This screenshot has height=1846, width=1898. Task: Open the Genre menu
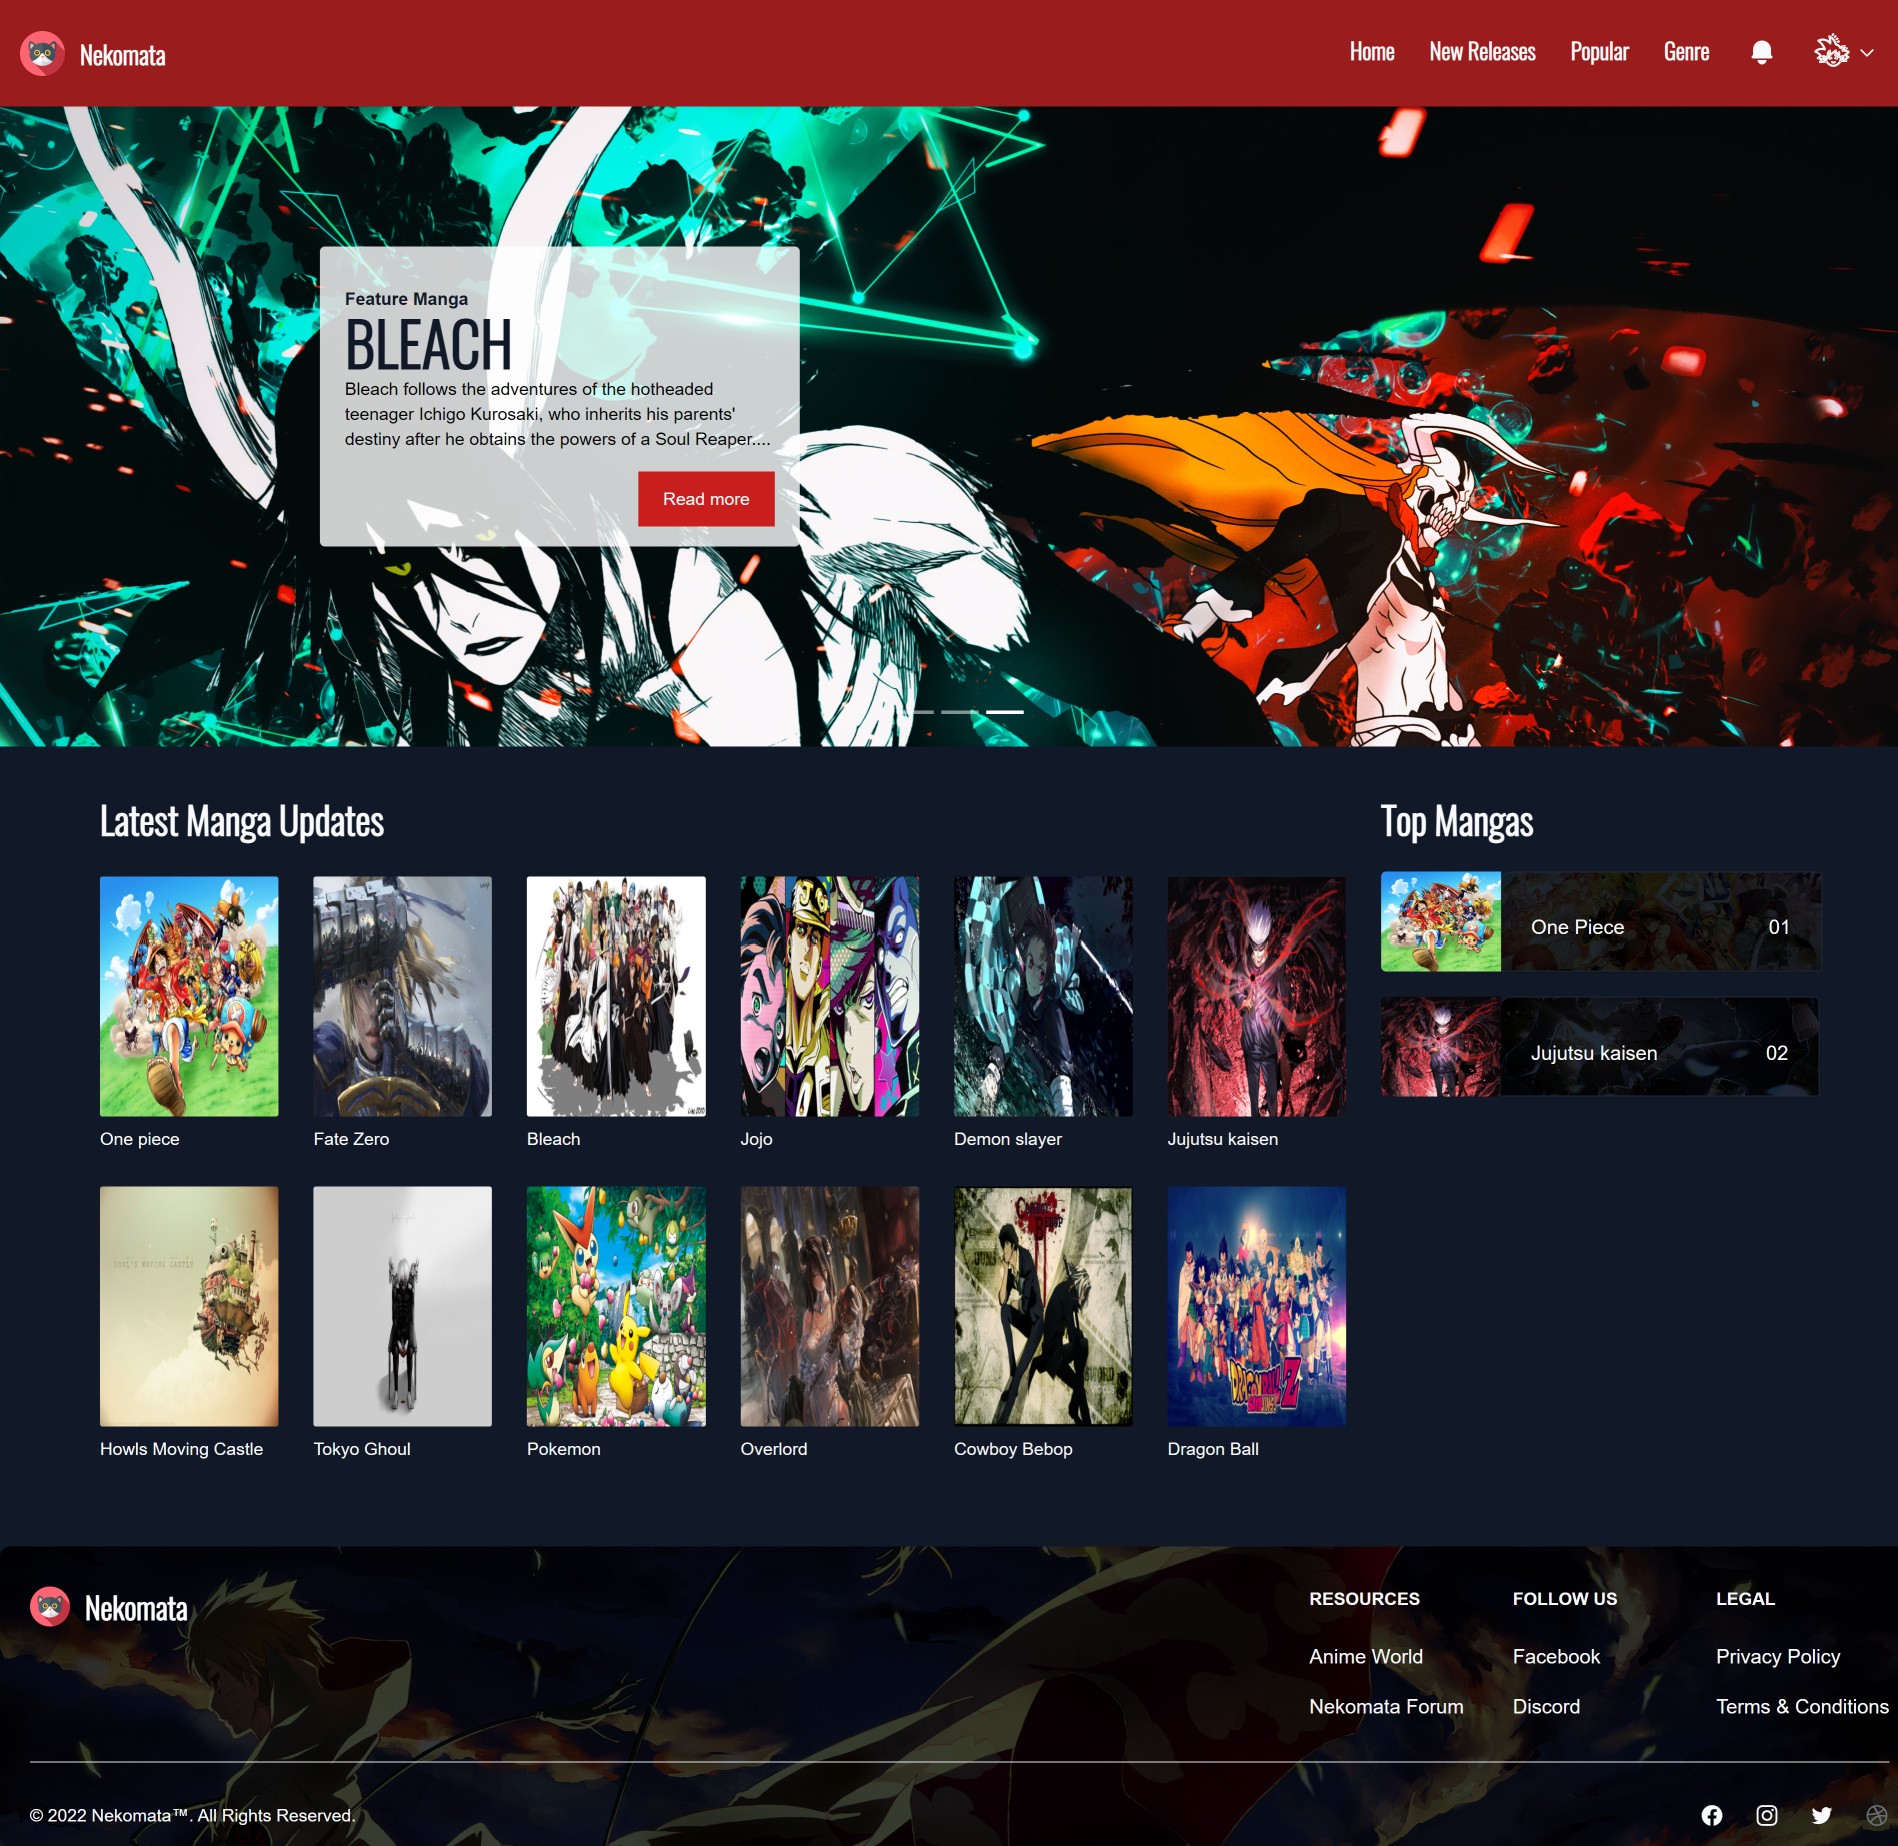(1686, 51)
